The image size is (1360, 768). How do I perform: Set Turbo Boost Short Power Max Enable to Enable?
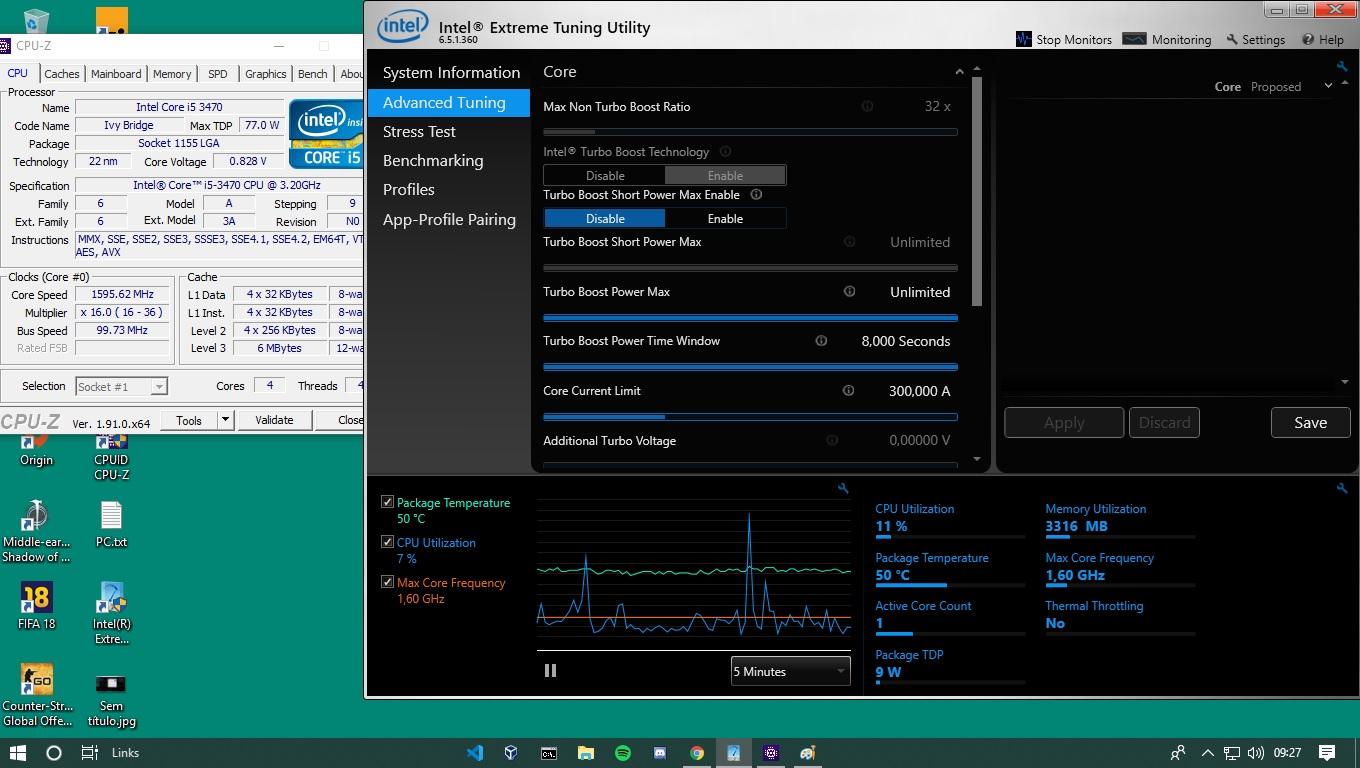tap(725, 218)
